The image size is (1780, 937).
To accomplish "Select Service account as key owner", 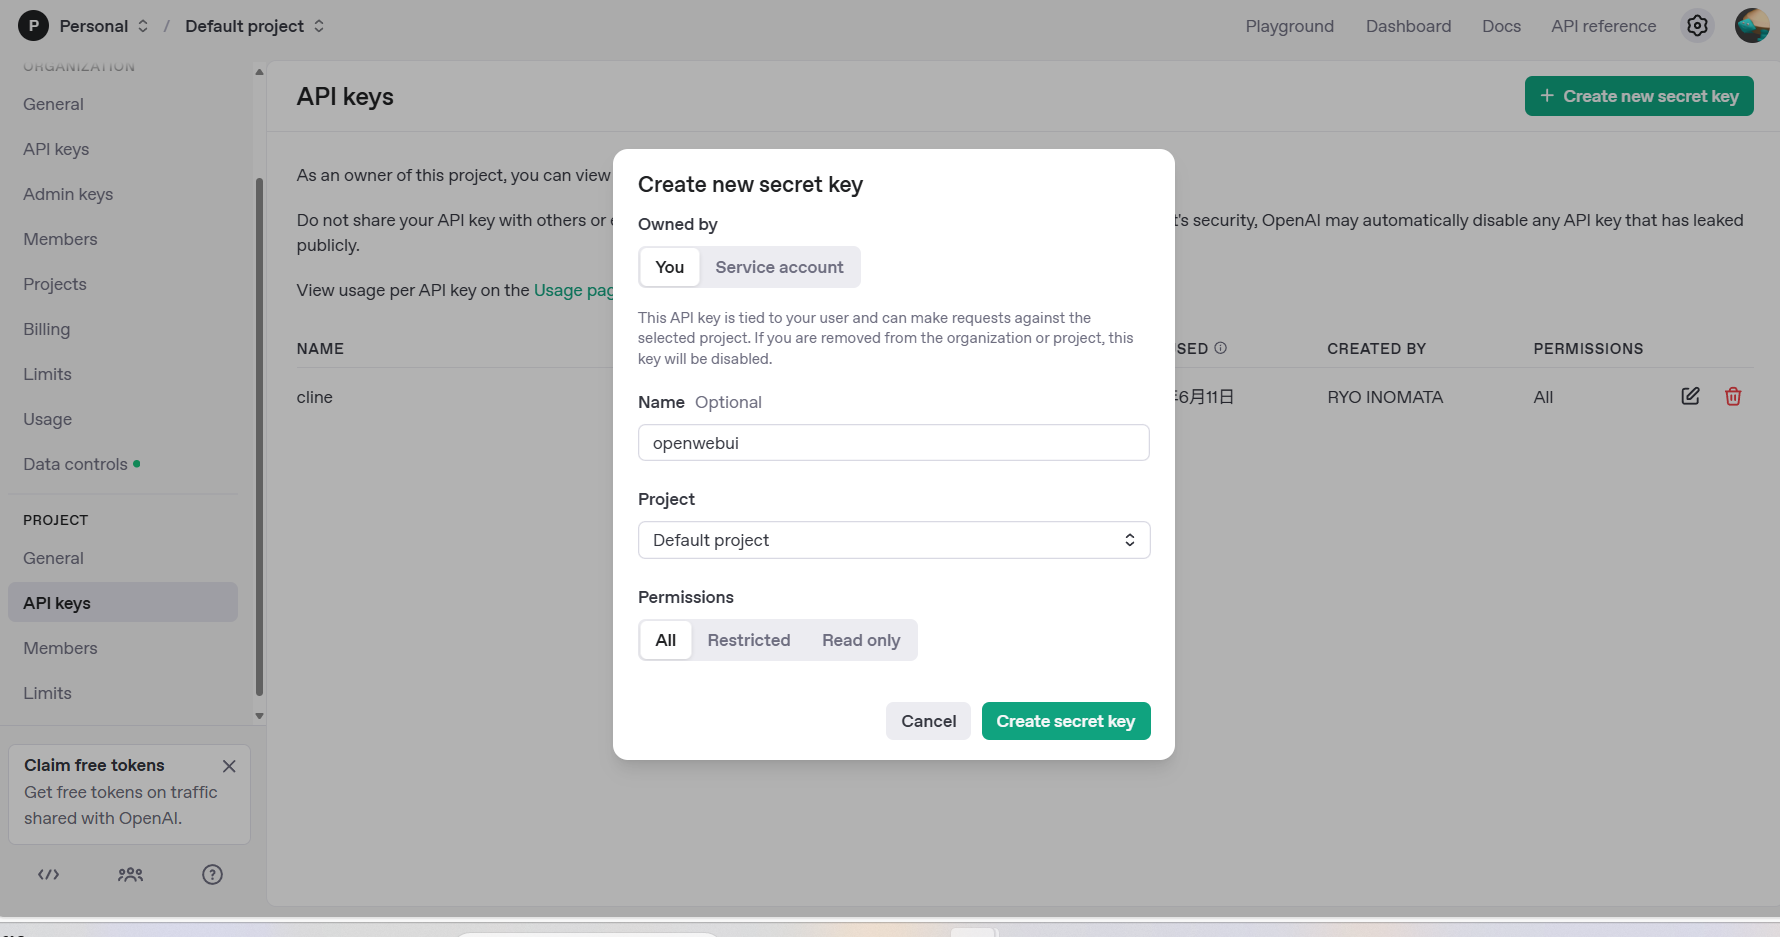I will 779,267.
